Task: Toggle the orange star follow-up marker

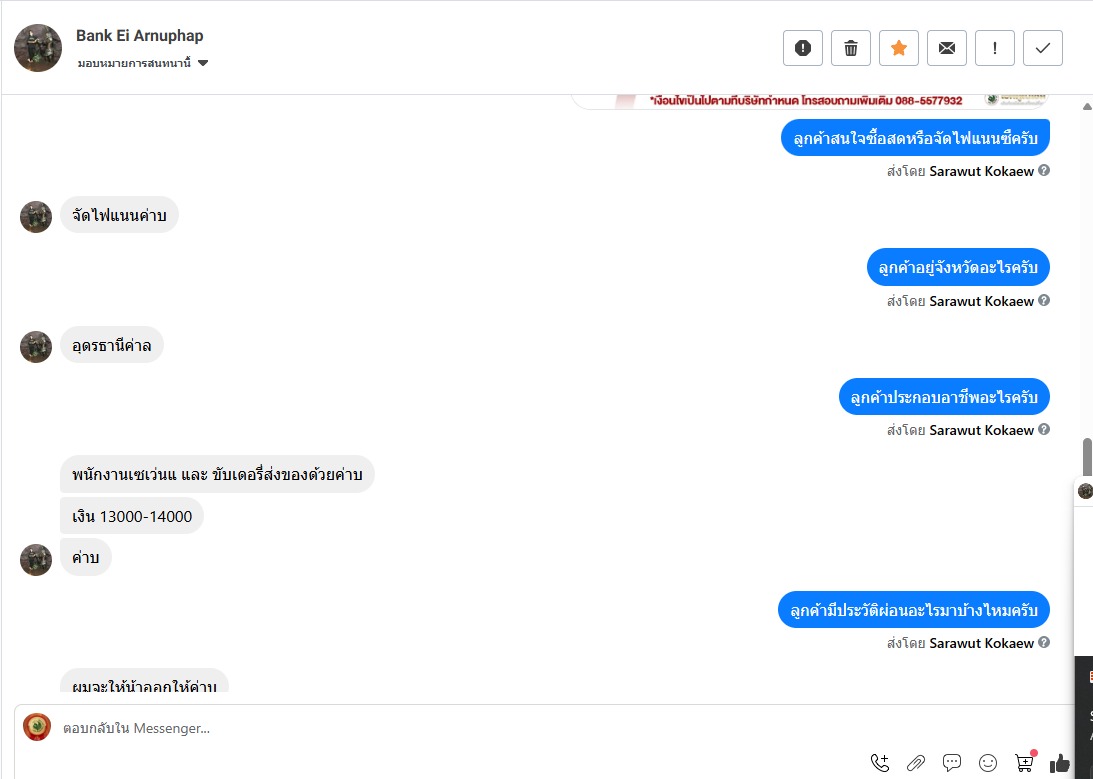Action: (x=899, y=48)
